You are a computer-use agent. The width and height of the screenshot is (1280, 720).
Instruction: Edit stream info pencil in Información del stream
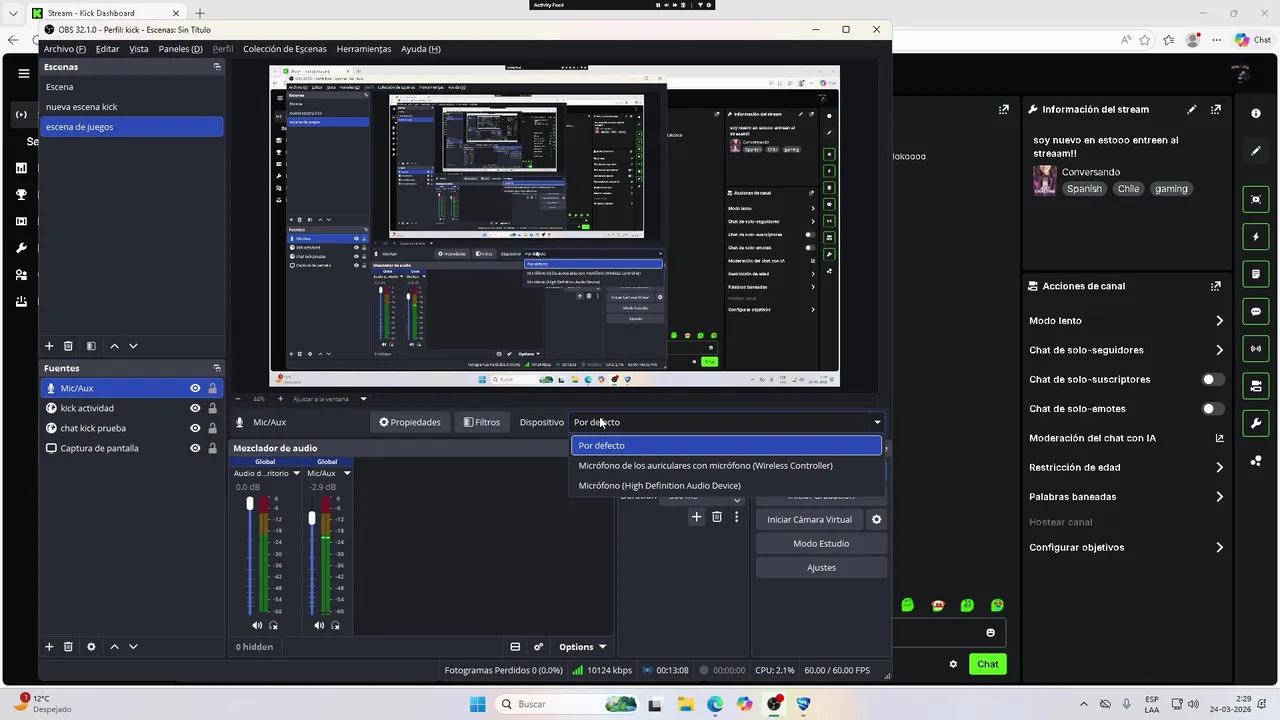tap(1191, 109)
